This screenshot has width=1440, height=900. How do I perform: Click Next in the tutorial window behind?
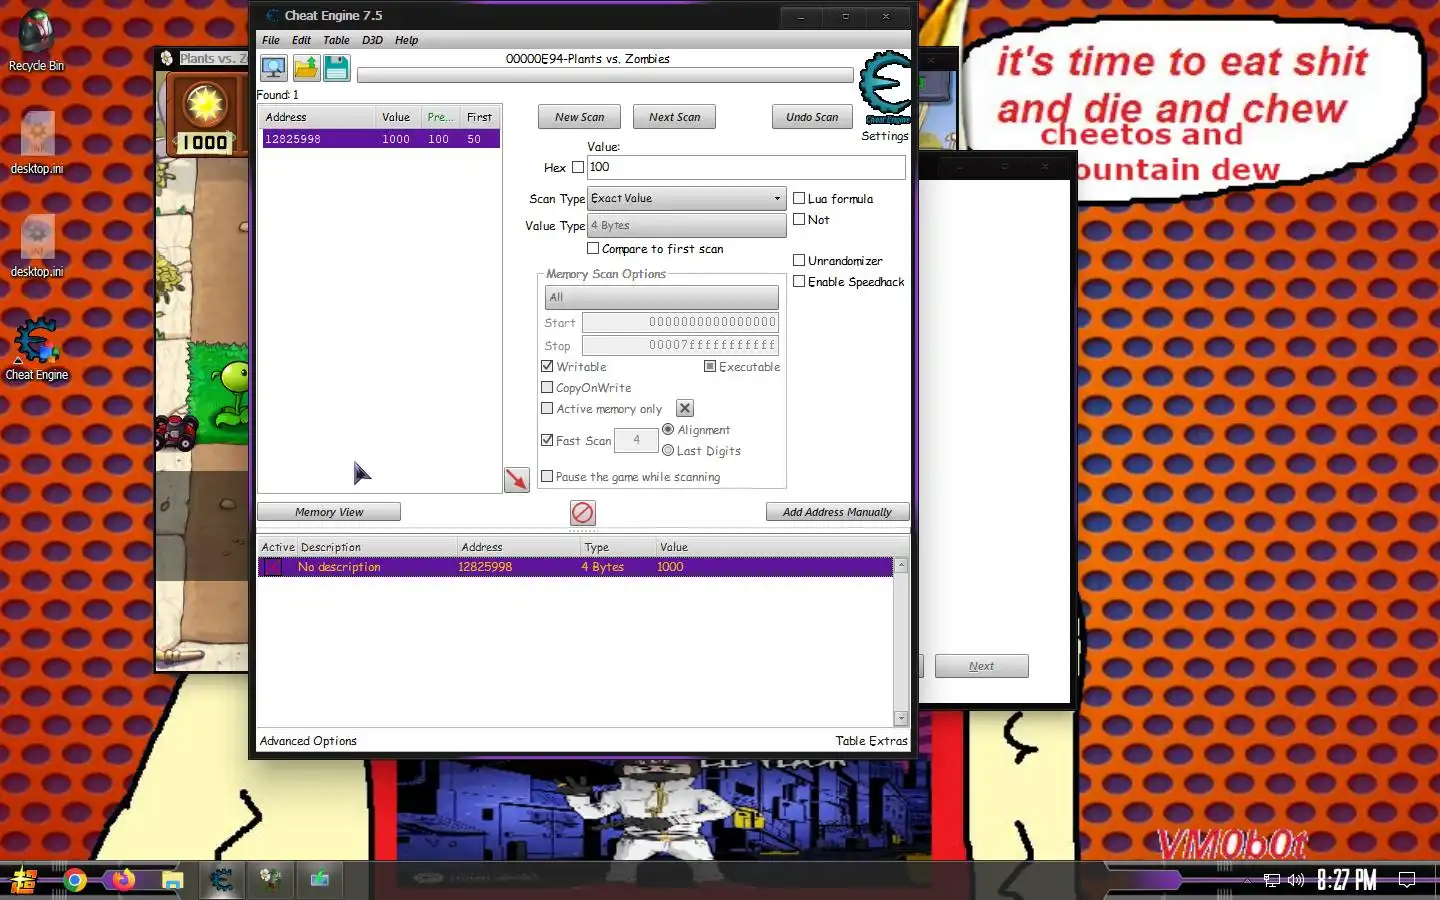[x=981, y=666]
